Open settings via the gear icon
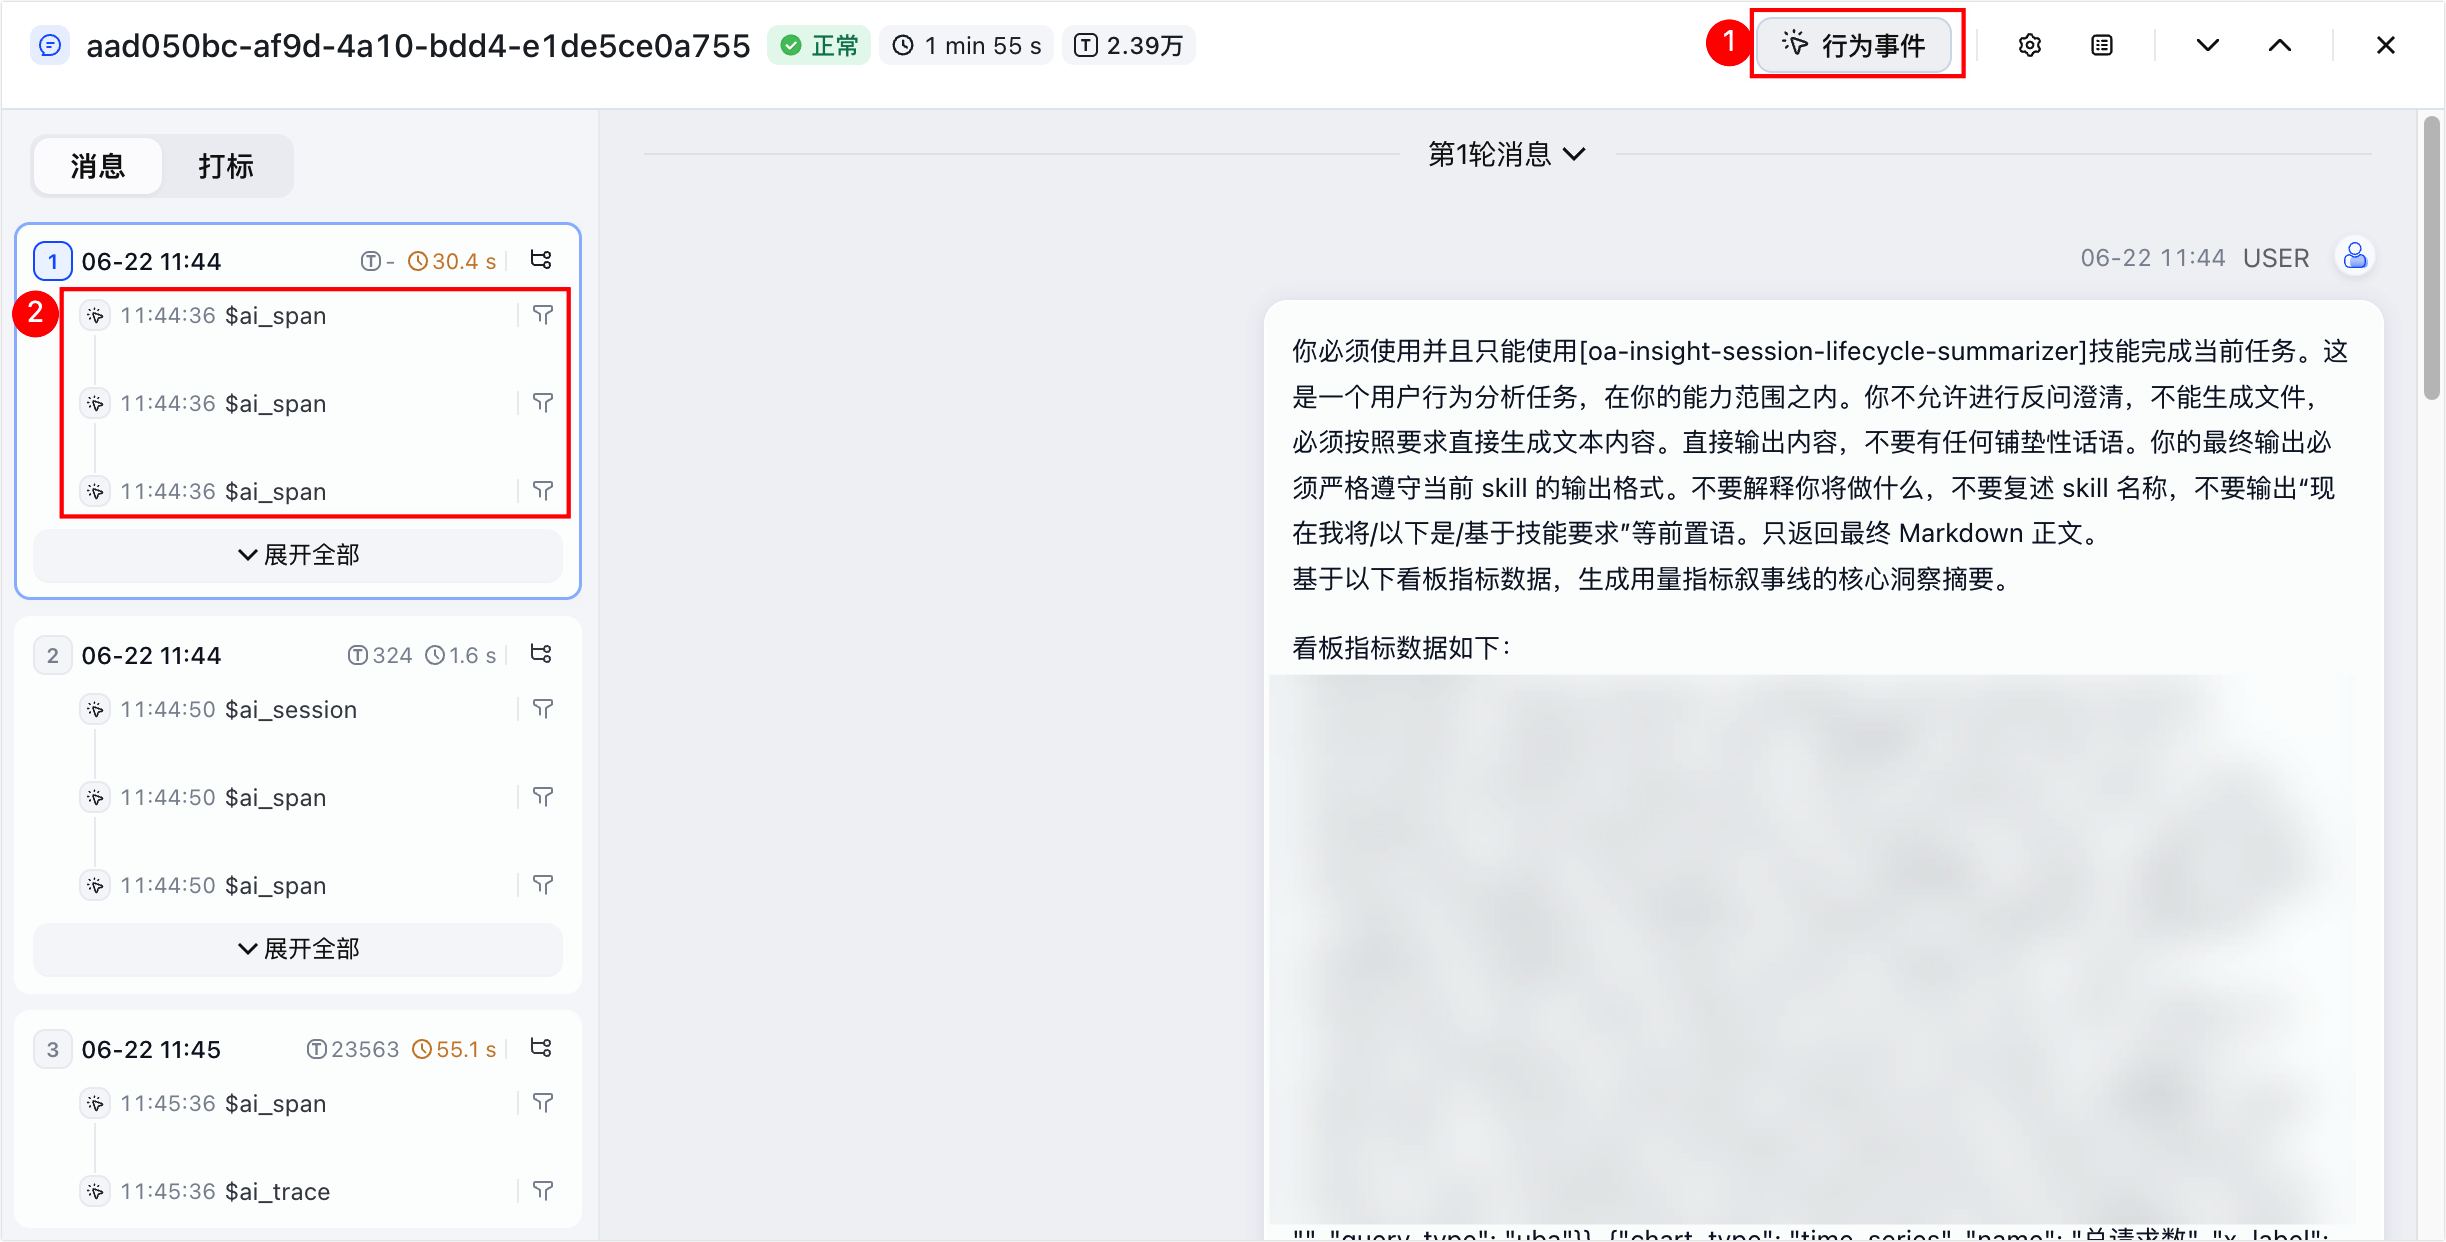The width and height of the screenshot is (2446, 1242). pyautogui.click(x=2029, y=45)
